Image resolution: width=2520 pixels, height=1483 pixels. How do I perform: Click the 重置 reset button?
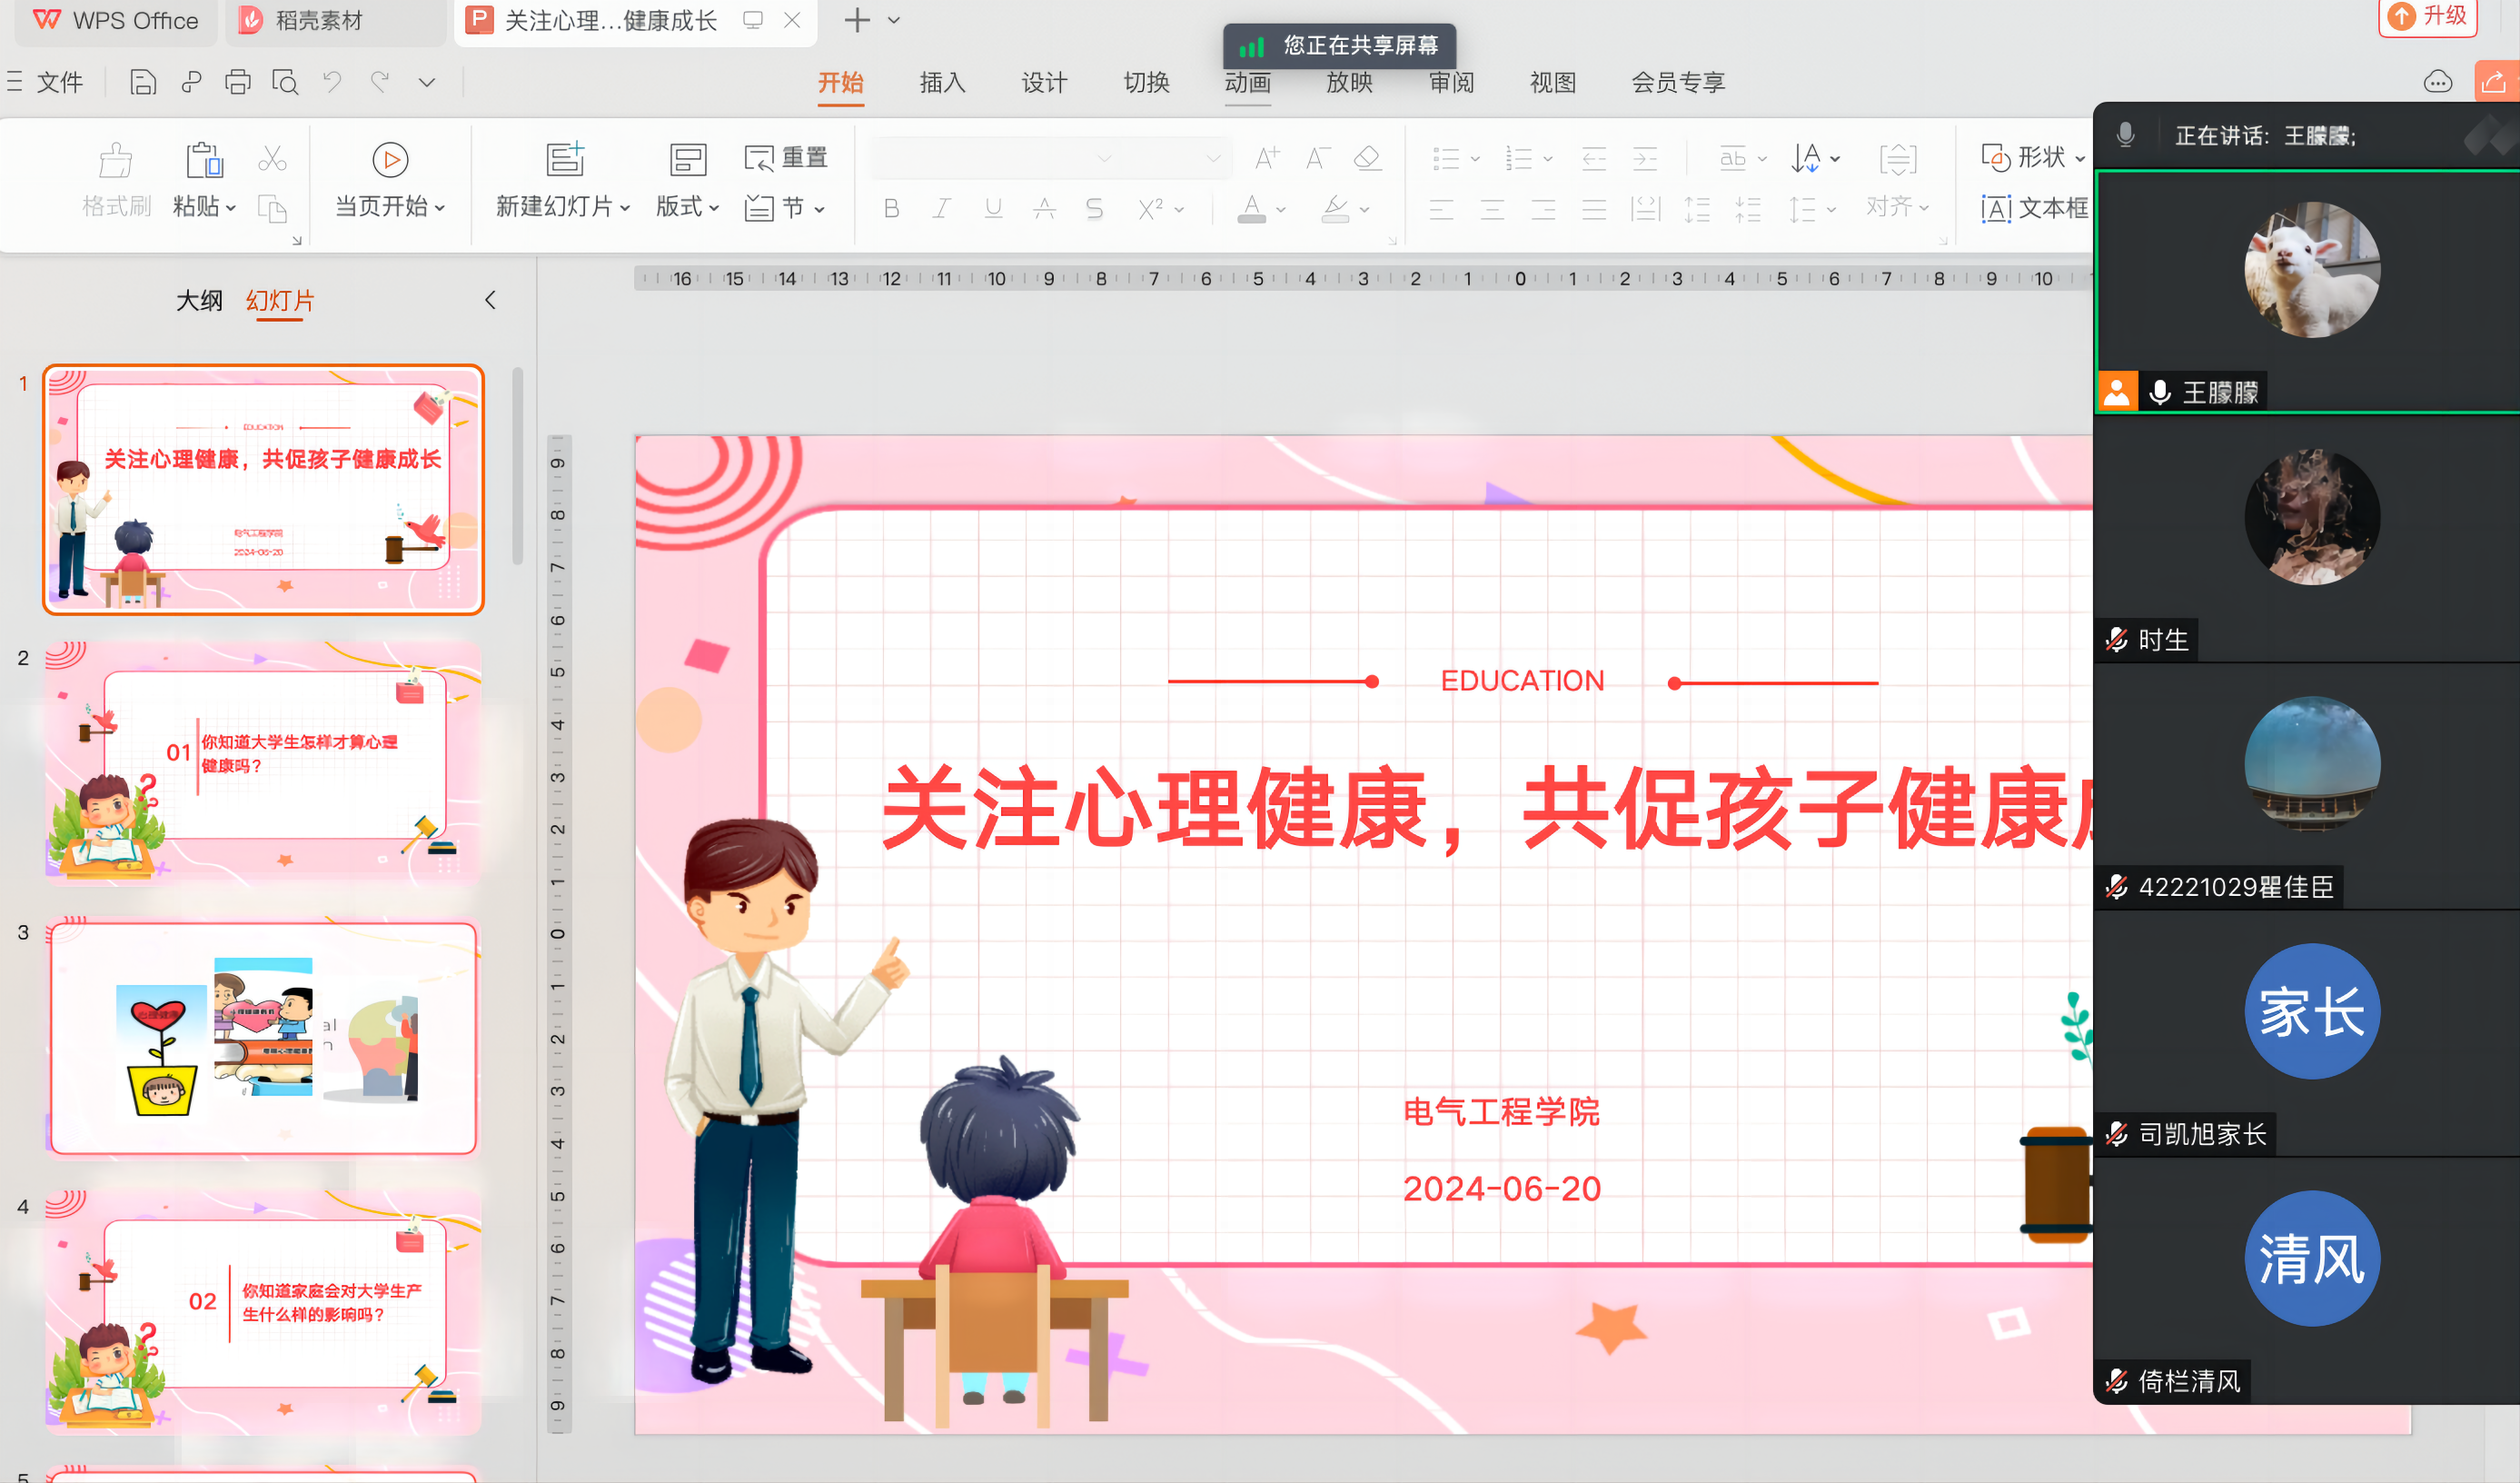pos(786,158)
